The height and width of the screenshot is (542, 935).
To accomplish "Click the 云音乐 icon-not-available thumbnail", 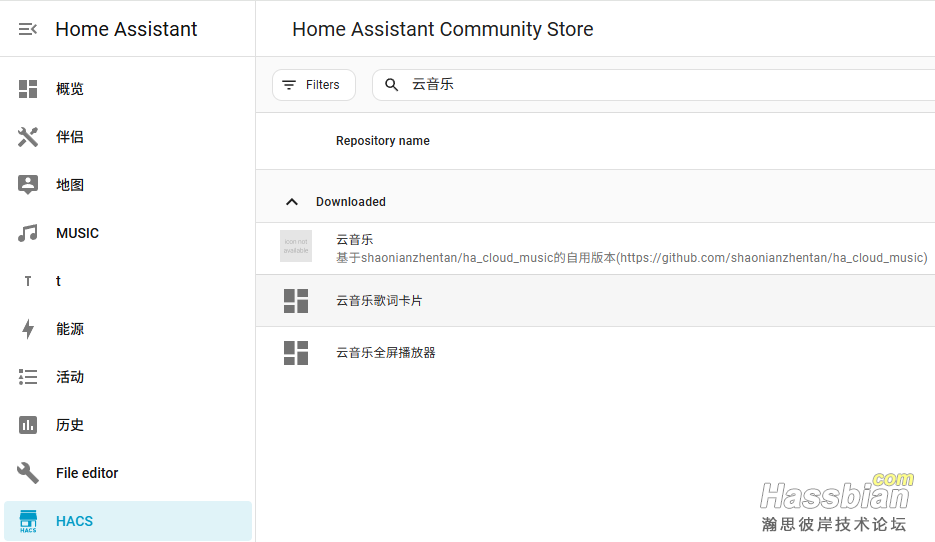I will pos(296,247).
